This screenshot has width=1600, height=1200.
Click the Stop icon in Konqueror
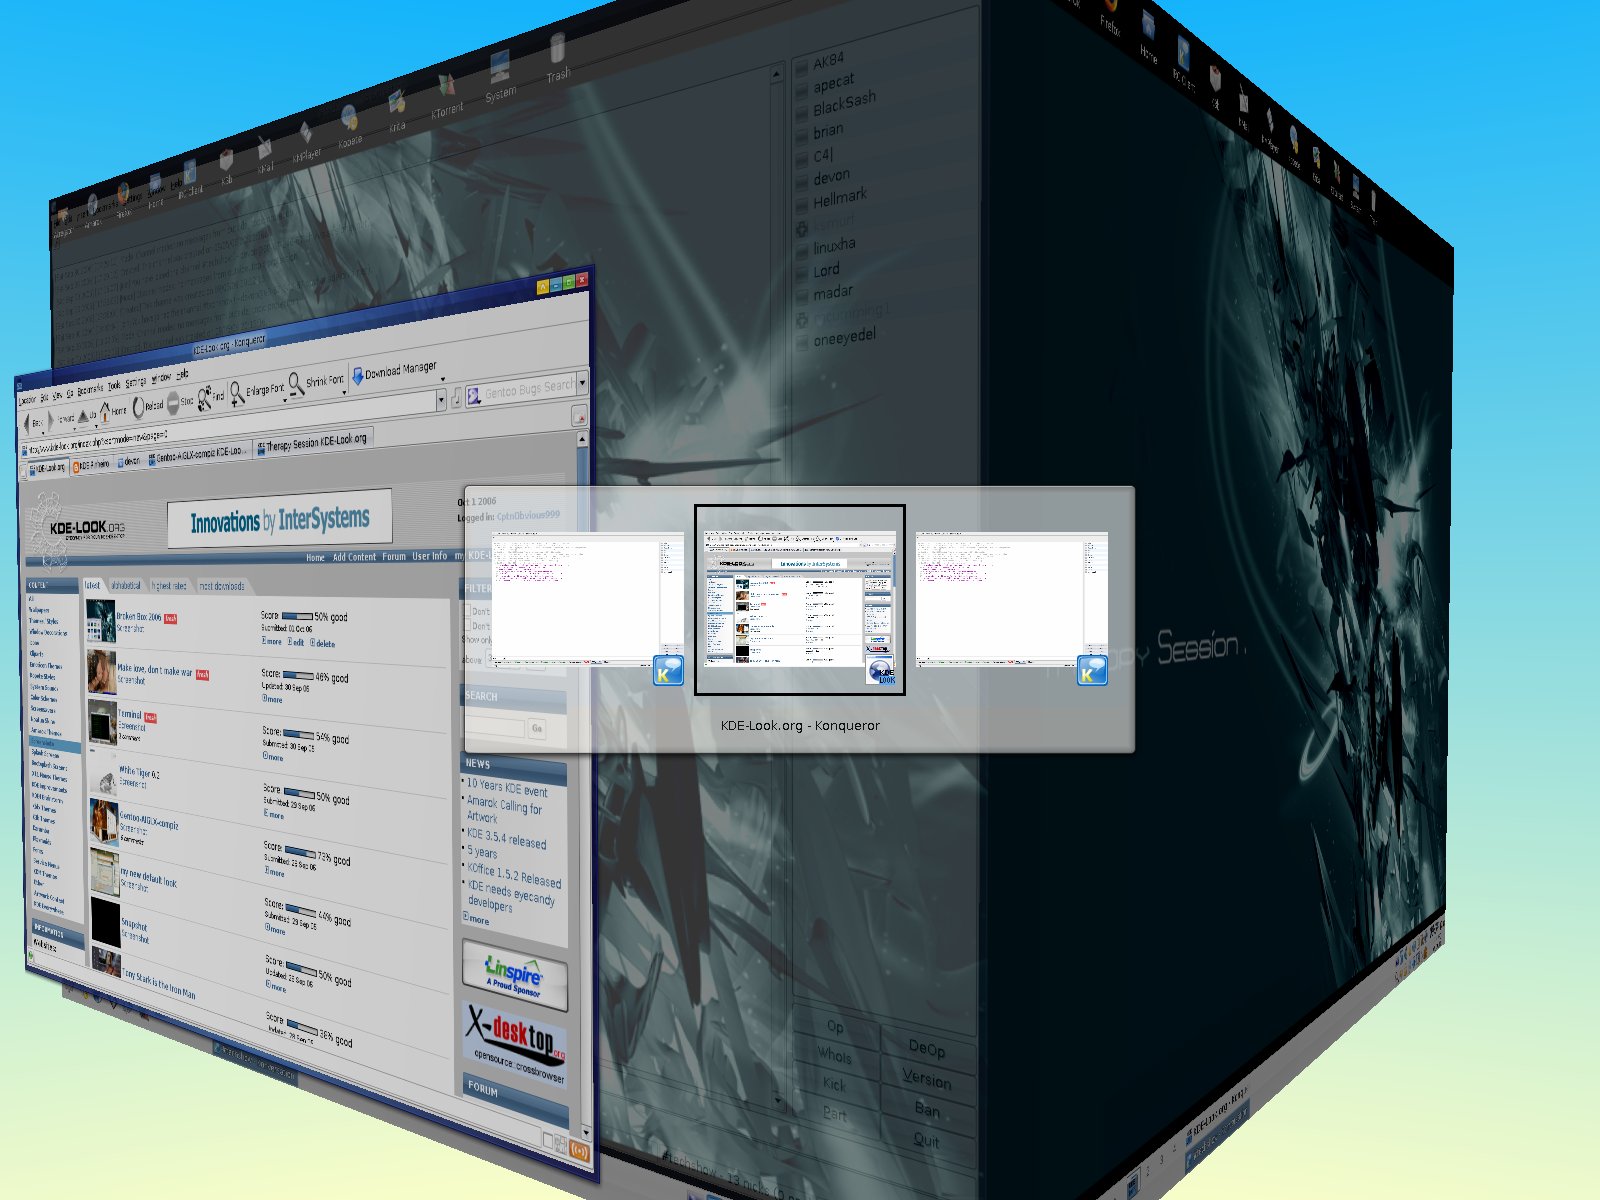click(x=173, y=403)
